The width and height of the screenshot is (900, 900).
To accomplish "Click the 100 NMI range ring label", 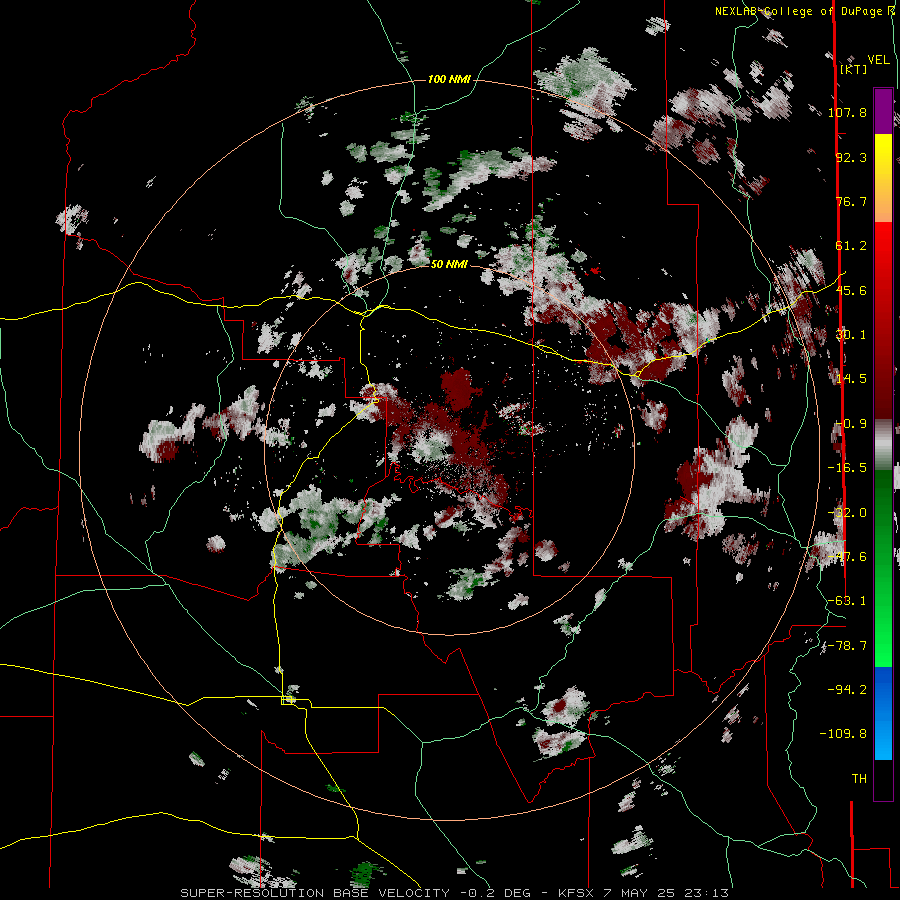I will click(449, 79).
